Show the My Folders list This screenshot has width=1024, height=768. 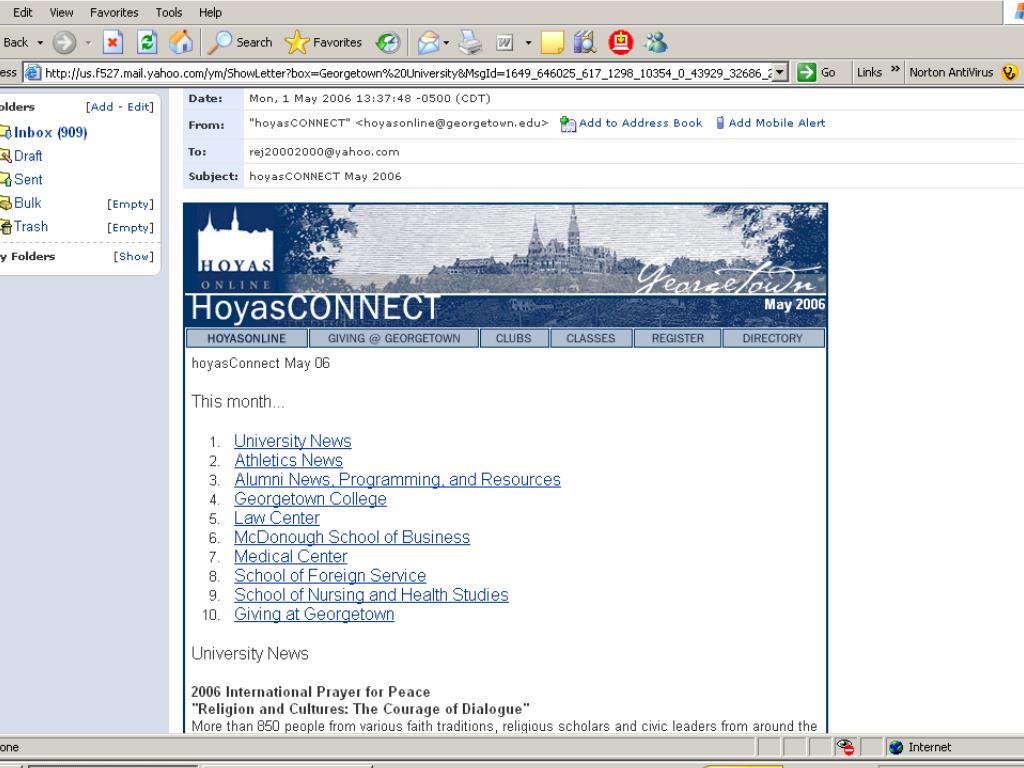click(x=134, y=257)
